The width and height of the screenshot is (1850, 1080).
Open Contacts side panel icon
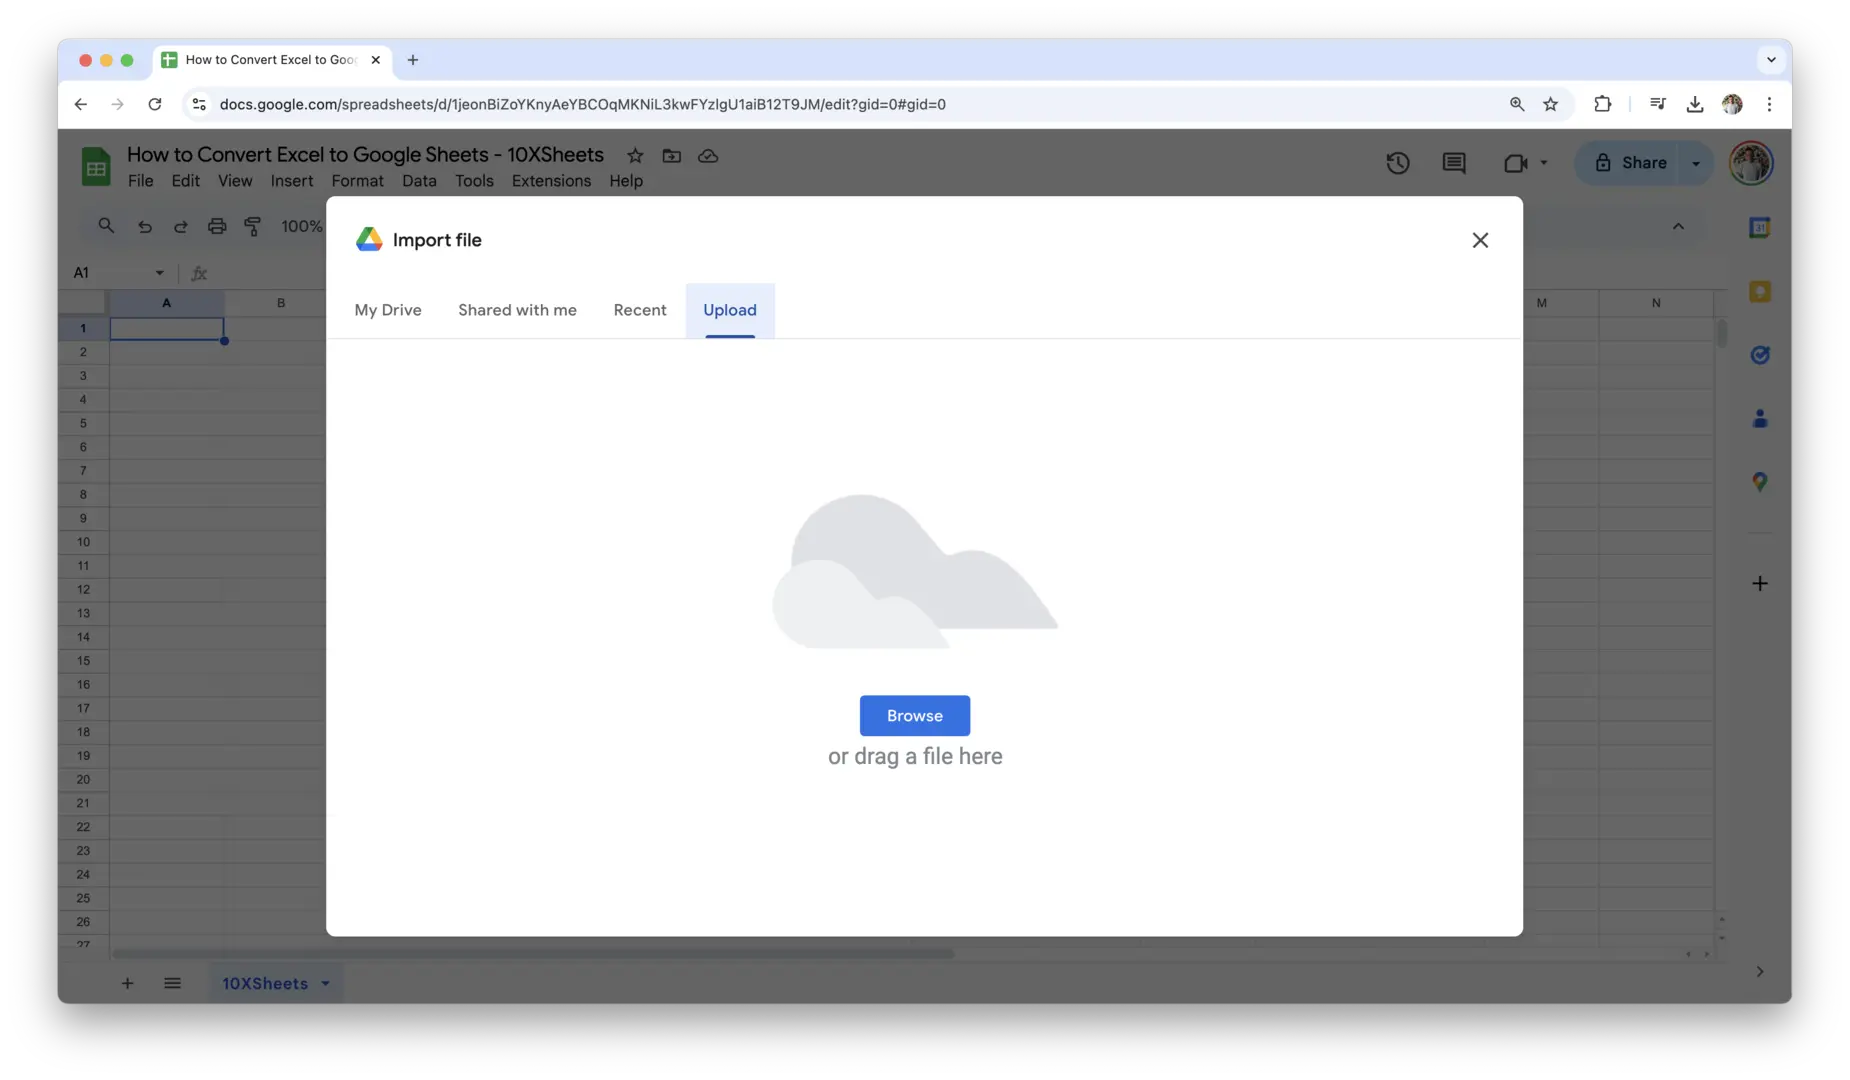[1759, 419]
